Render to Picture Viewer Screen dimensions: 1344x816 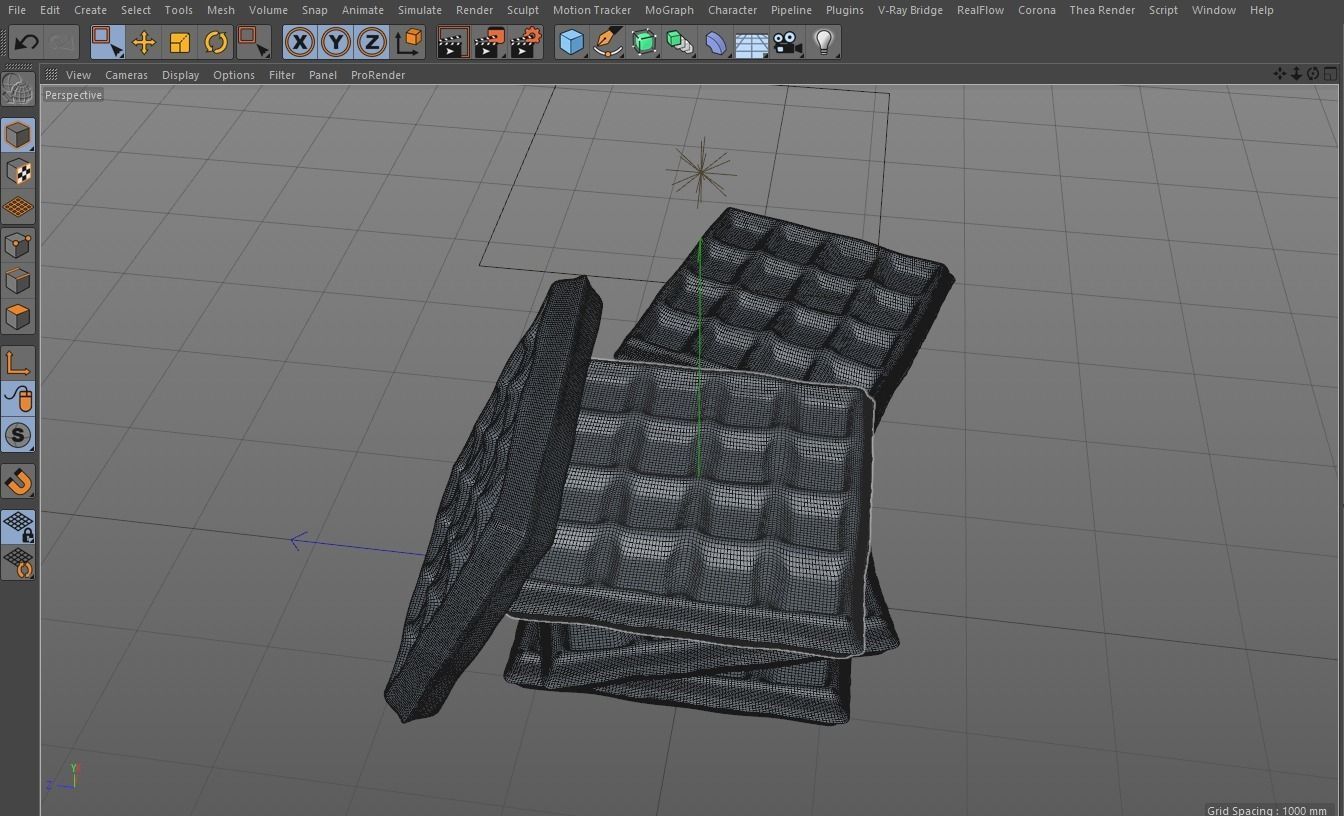pyautogui.click(x=488, y=42)
